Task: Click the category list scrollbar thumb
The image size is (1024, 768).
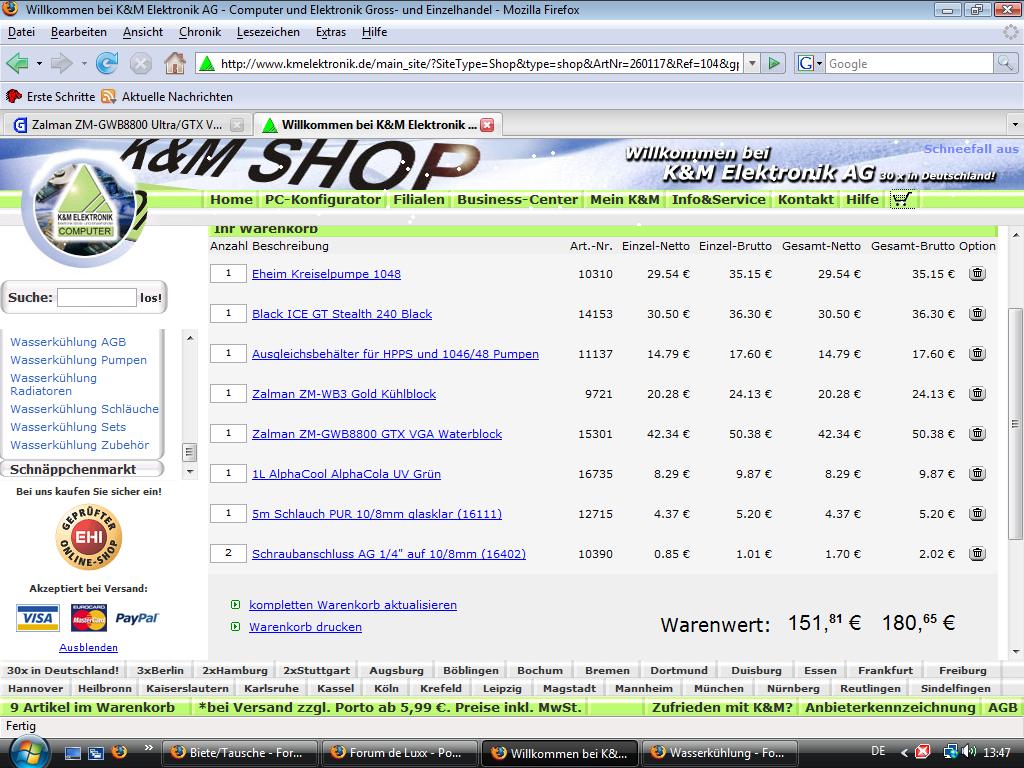Action: coord(189,452)
